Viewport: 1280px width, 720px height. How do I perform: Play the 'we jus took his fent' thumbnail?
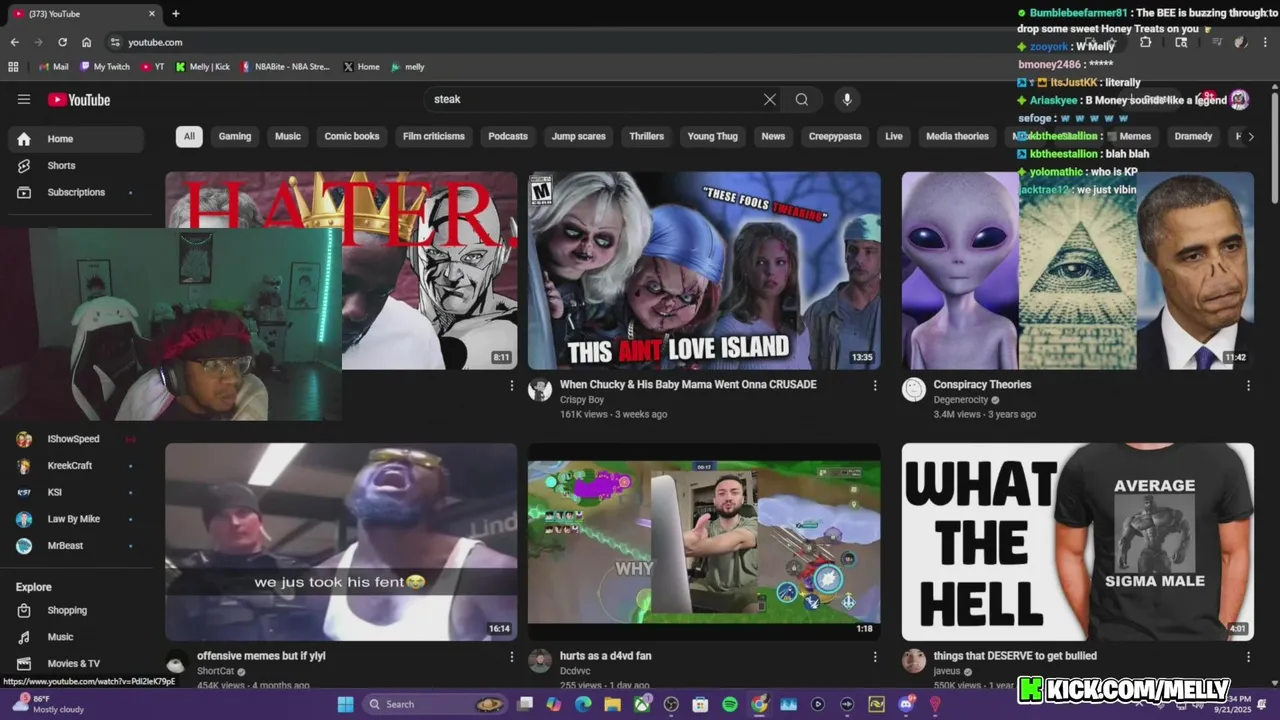[x=341, y=542]
